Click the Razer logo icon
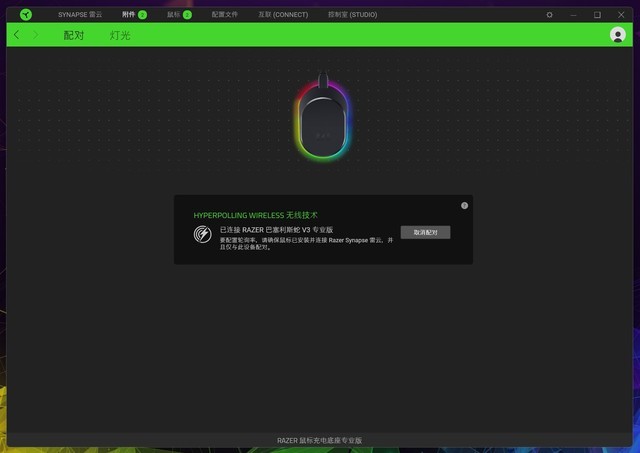The height and width of the screenshot is (453, 640). (x=26, y=15)
